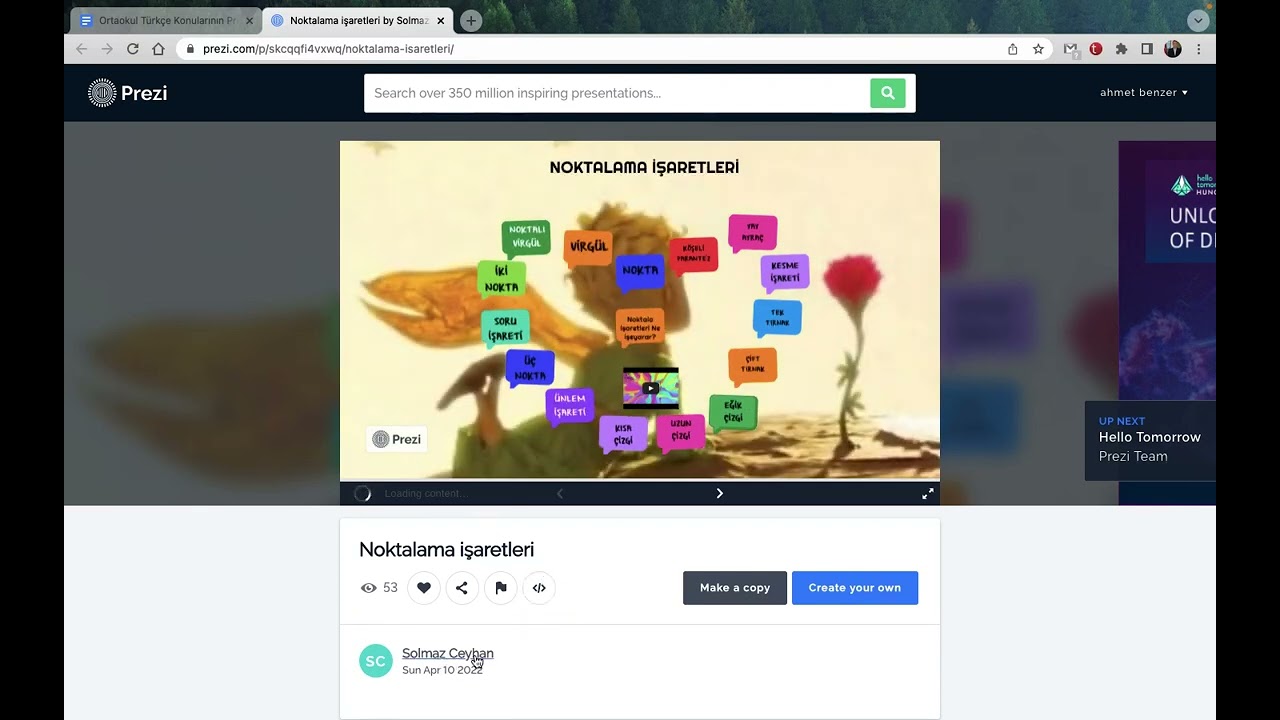Open embed code icon button
1280x720 pixels.
tap(539, 588)
